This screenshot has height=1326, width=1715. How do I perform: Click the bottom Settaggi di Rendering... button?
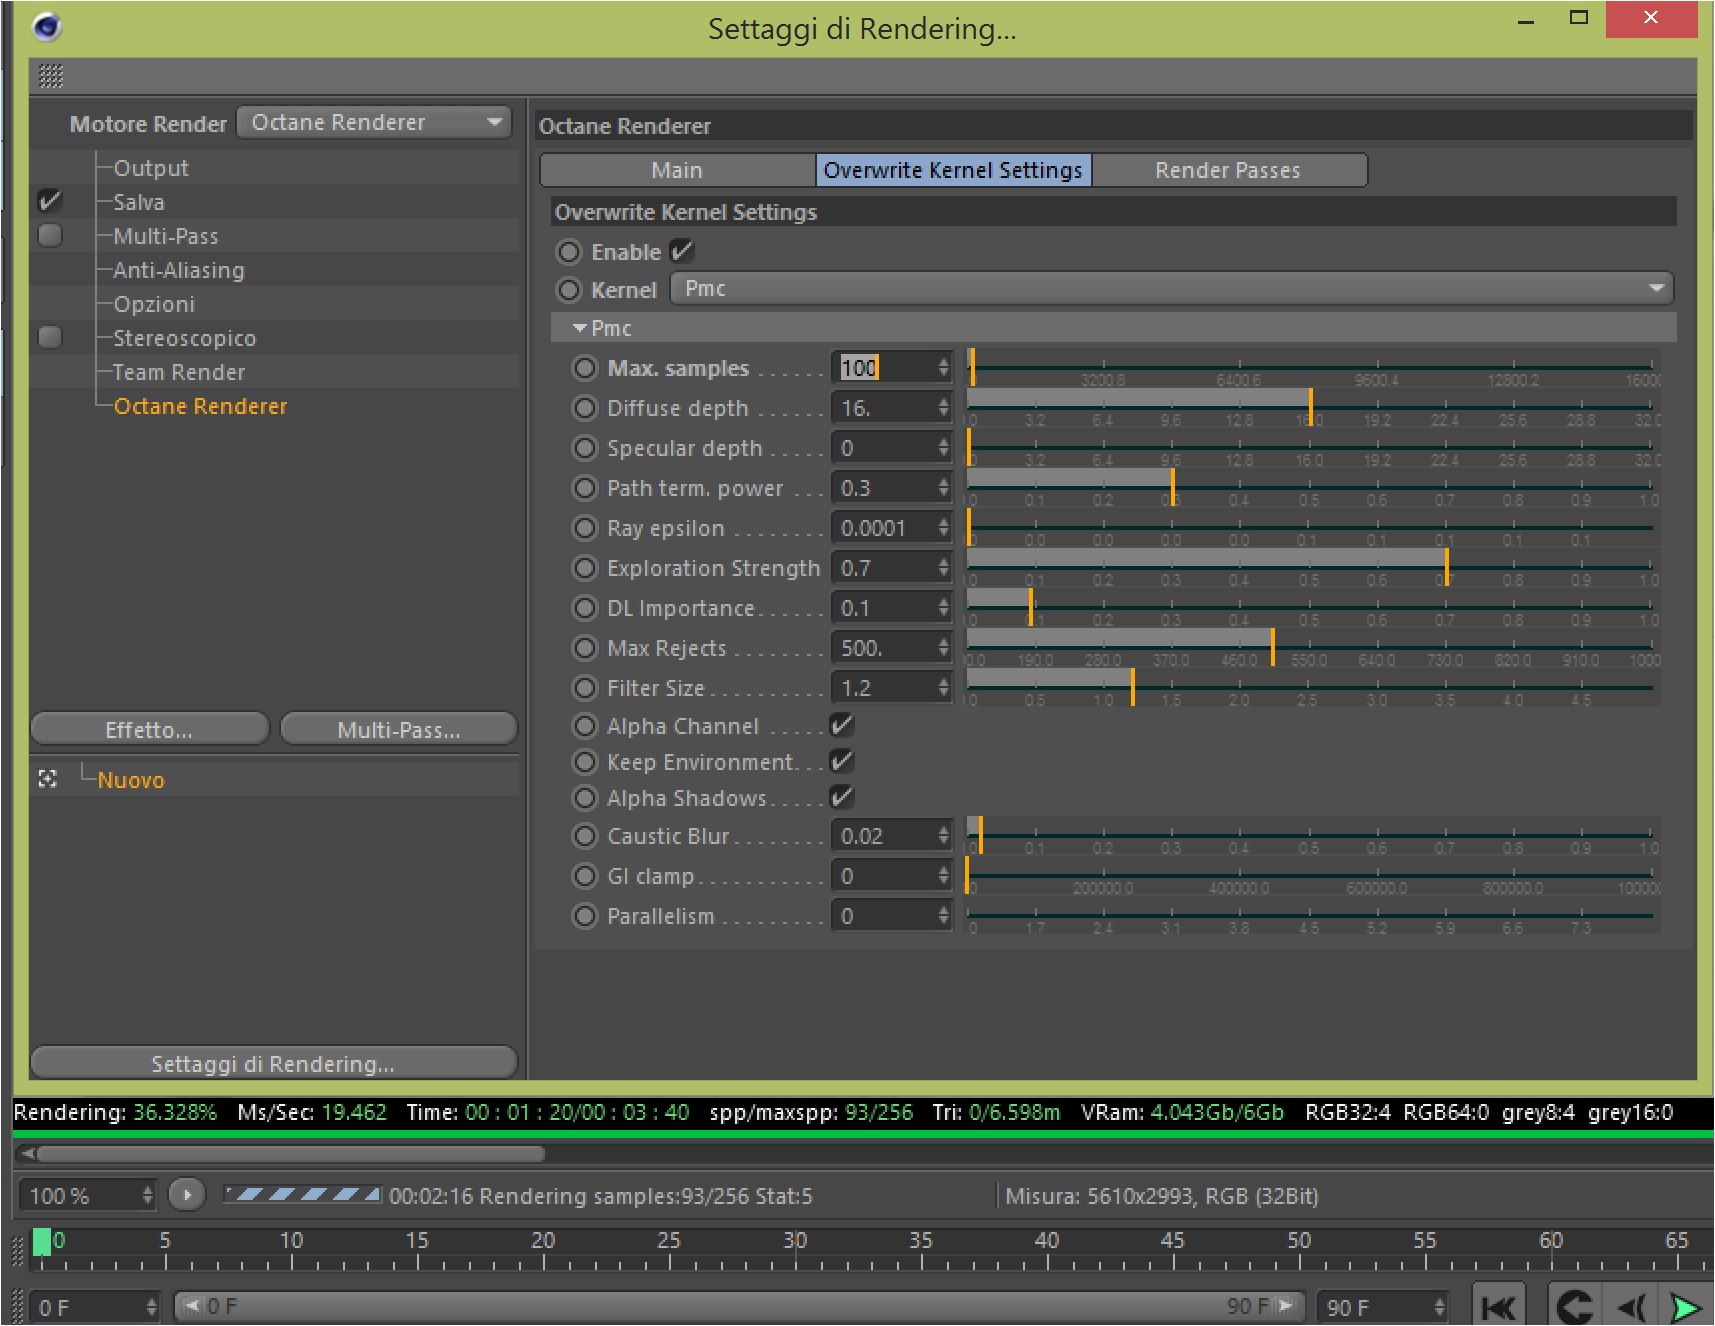point(274,1063)
